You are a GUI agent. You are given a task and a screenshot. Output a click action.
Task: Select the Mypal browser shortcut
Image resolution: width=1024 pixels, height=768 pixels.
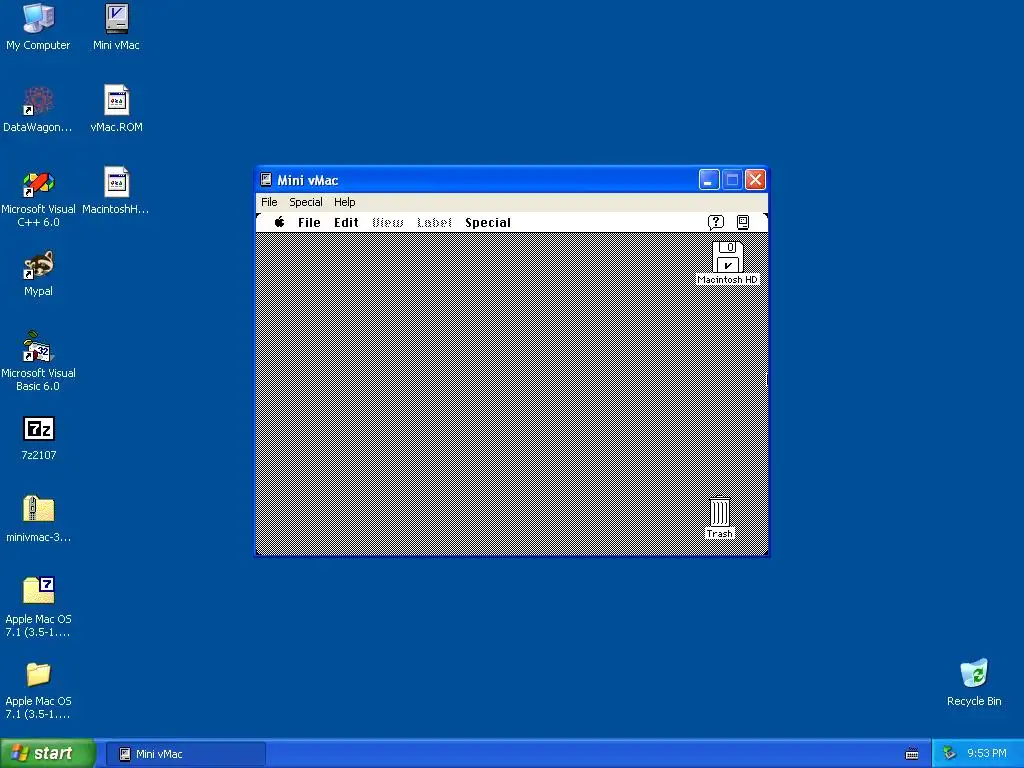[38, 273]
